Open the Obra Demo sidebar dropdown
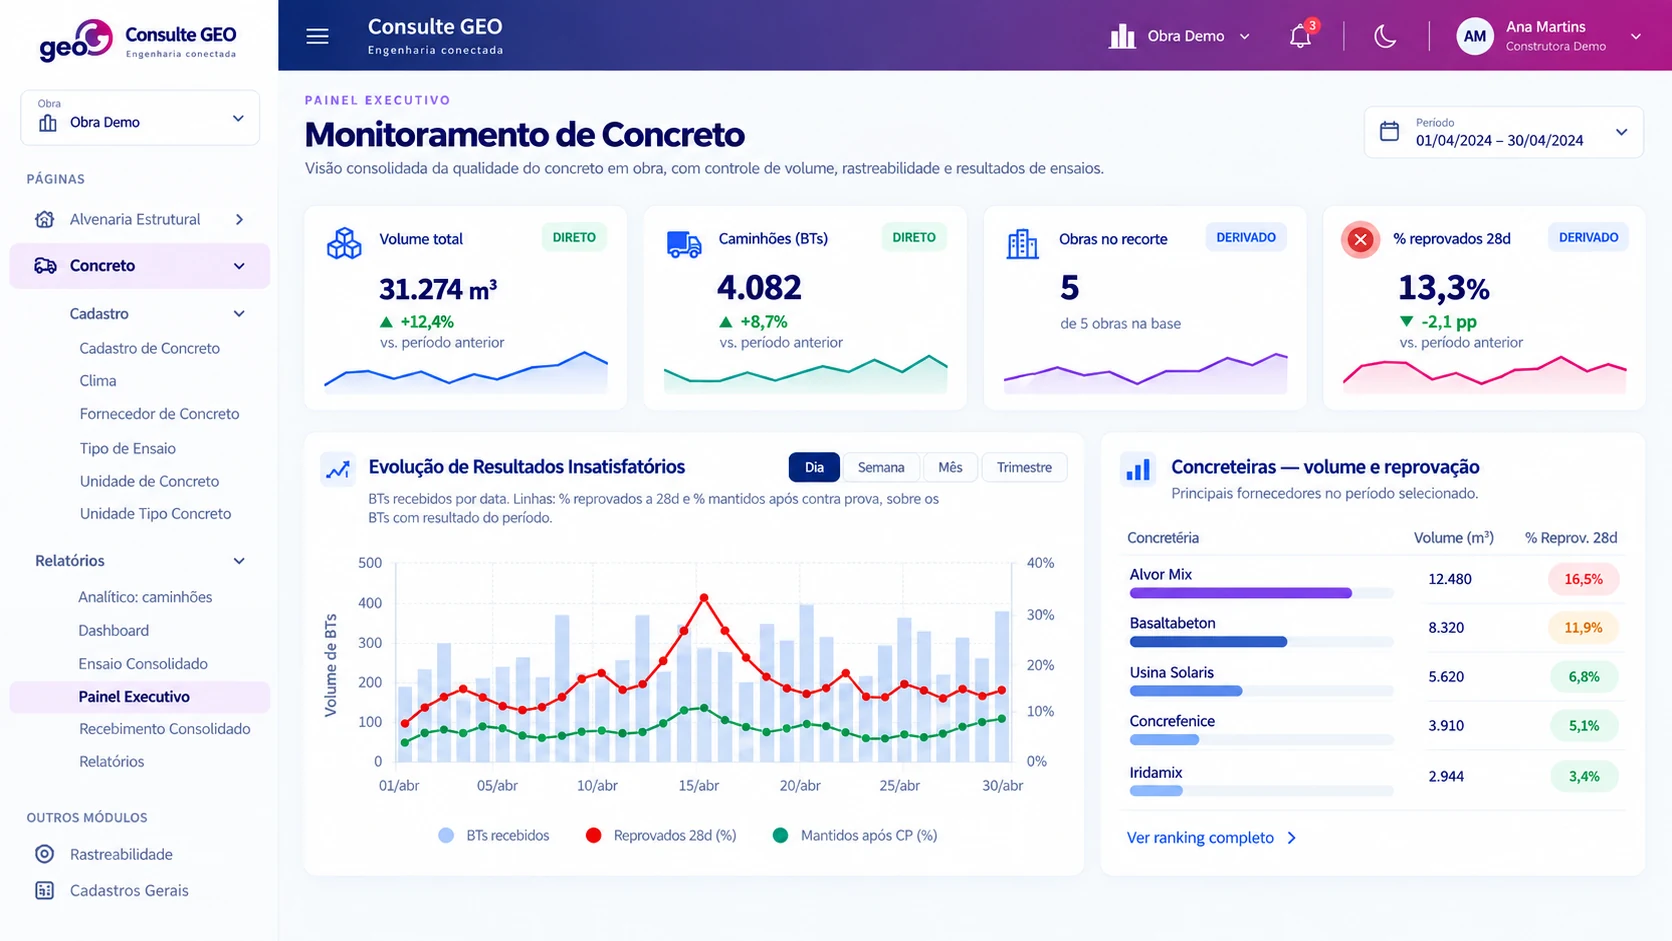Viewport: 1672px width, 941px height. point(140,118)
